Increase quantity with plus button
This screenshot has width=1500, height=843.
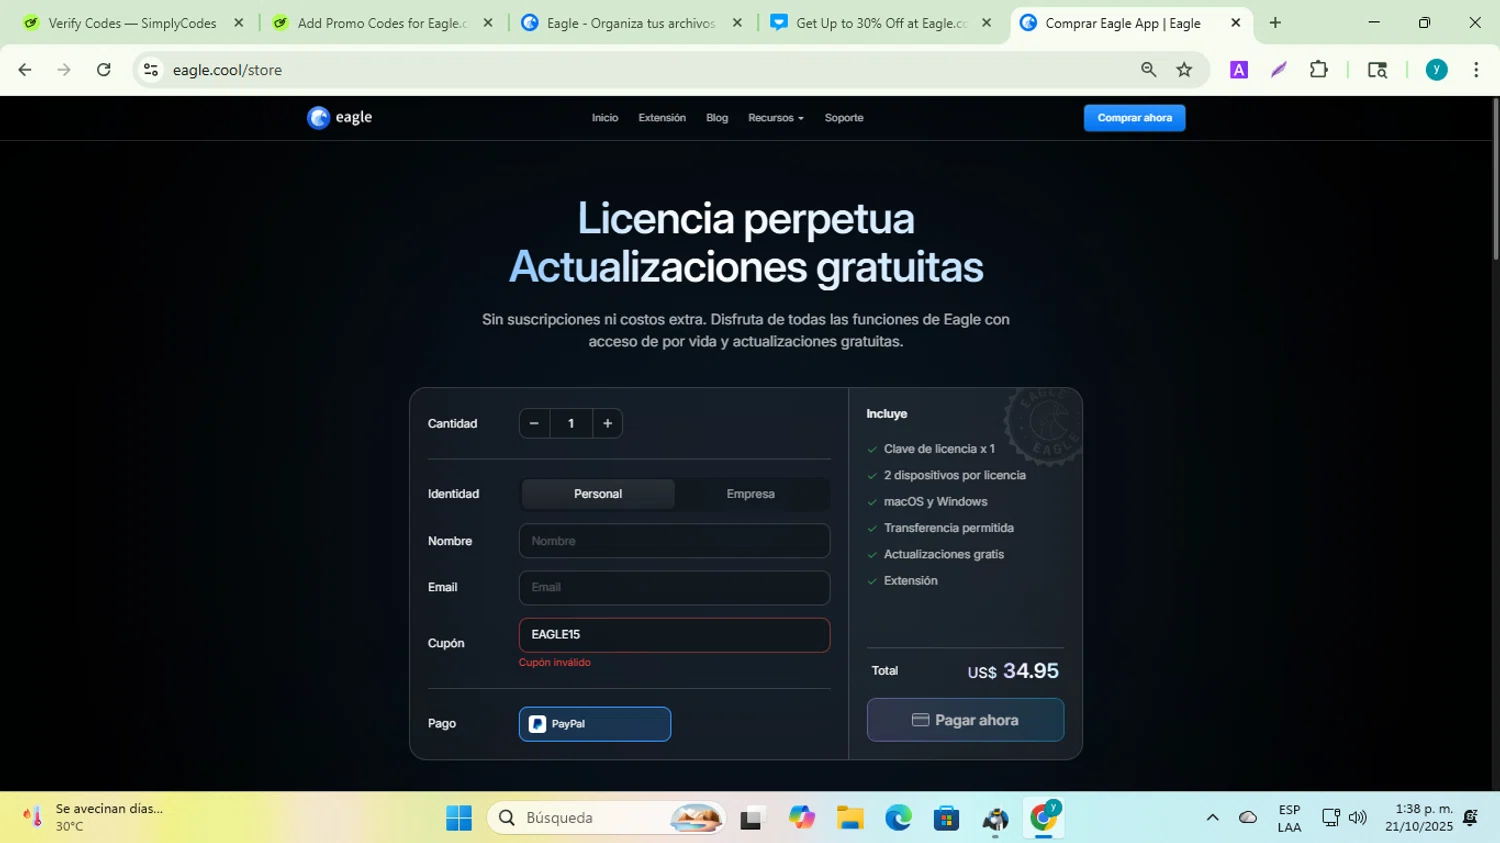tap(607, 424)
